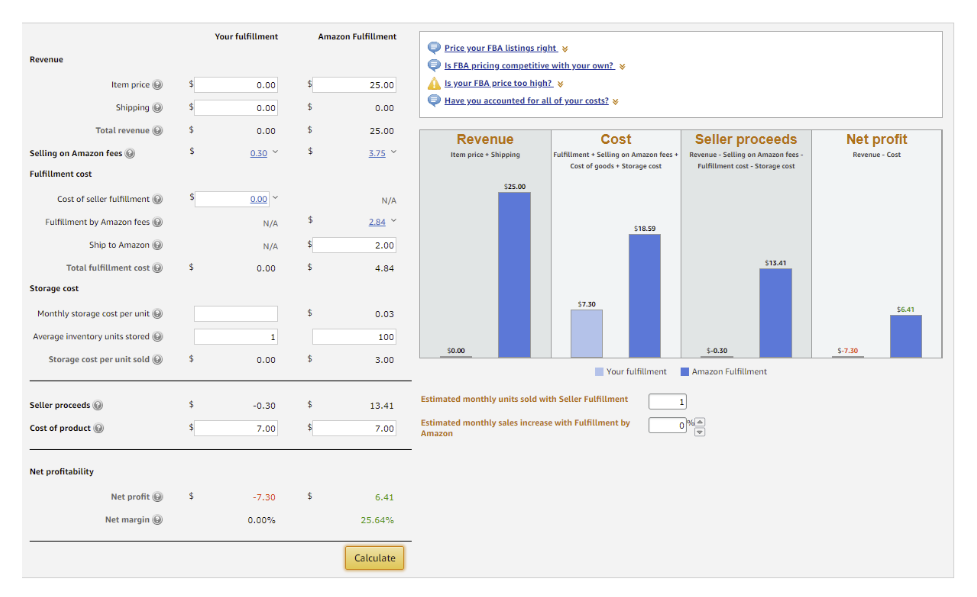Screen dimensions: 977x597
Task: Increase estimated monthly sales percentage stepper
Action: (x=700, y=422)
